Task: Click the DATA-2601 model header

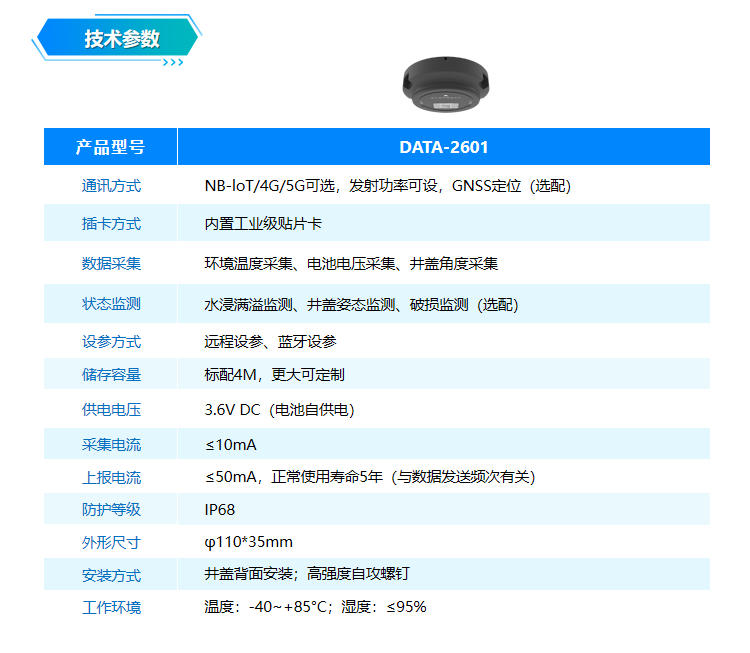Action: pyautogui.click(x=444, y=147)
